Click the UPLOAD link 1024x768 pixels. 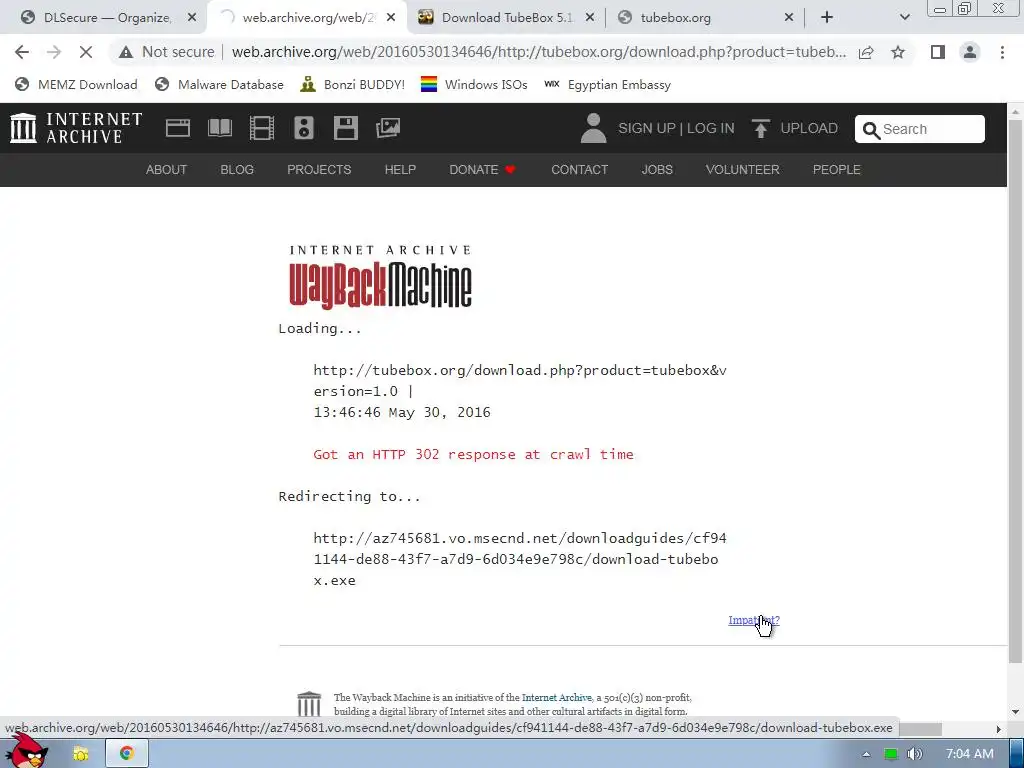pos(808,128)
